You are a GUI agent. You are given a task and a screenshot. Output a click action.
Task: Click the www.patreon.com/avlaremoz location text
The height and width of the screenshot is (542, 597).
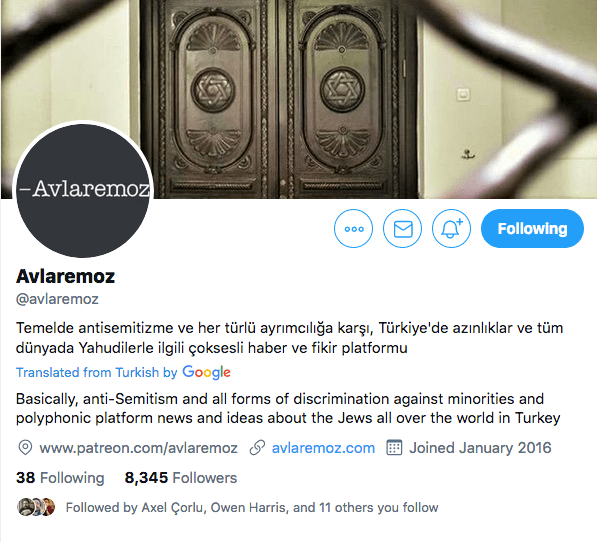138,448
